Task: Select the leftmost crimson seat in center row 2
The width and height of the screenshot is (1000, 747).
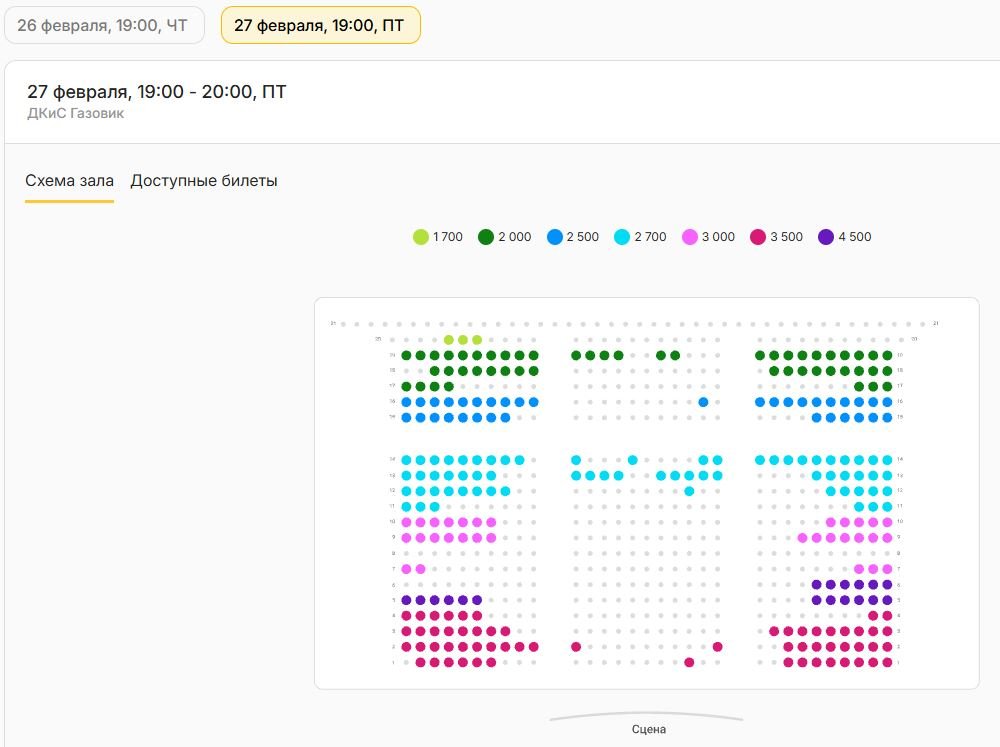Action: click(576, 647)
